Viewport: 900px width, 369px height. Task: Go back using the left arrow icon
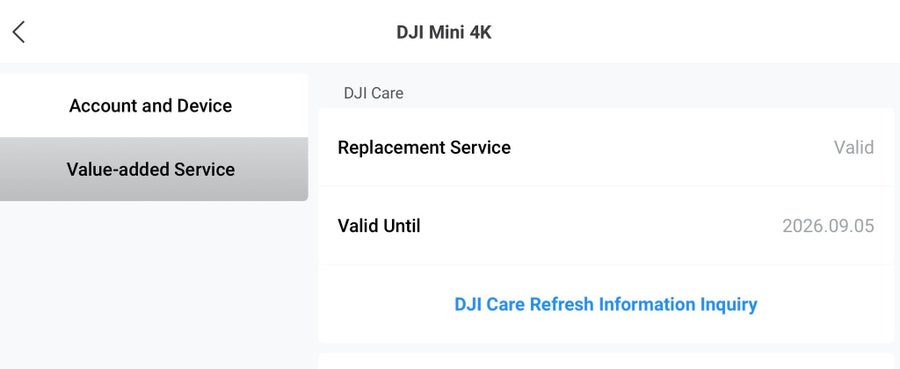(18, 32)
